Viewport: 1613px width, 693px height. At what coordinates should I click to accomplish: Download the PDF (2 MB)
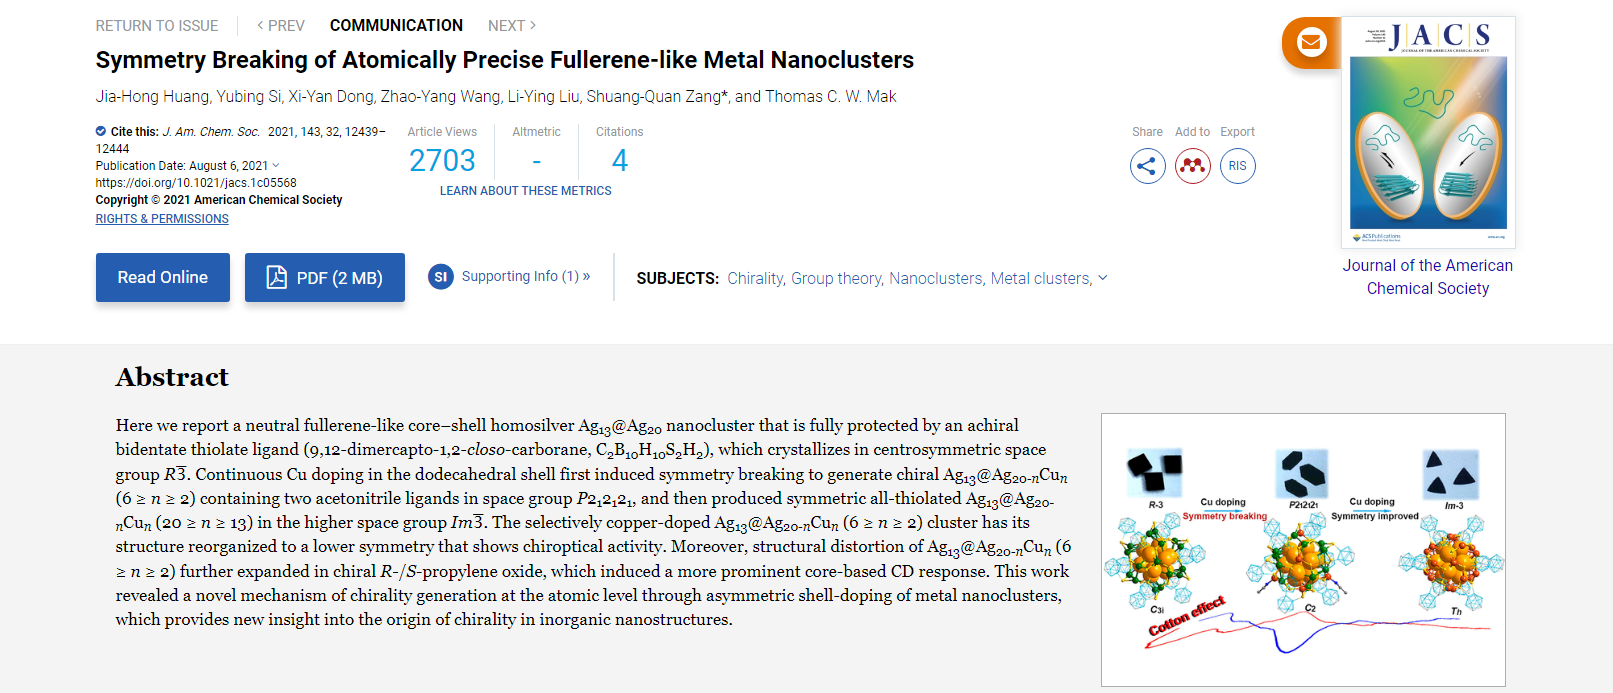[x=325, y=278]
